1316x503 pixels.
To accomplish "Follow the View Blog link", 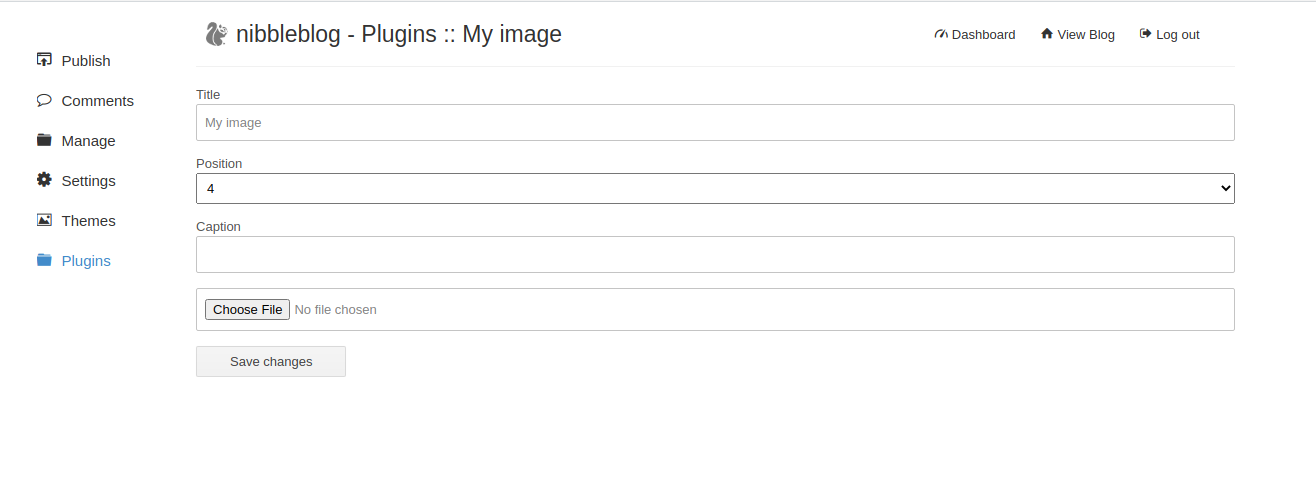I will point(1078,34).
